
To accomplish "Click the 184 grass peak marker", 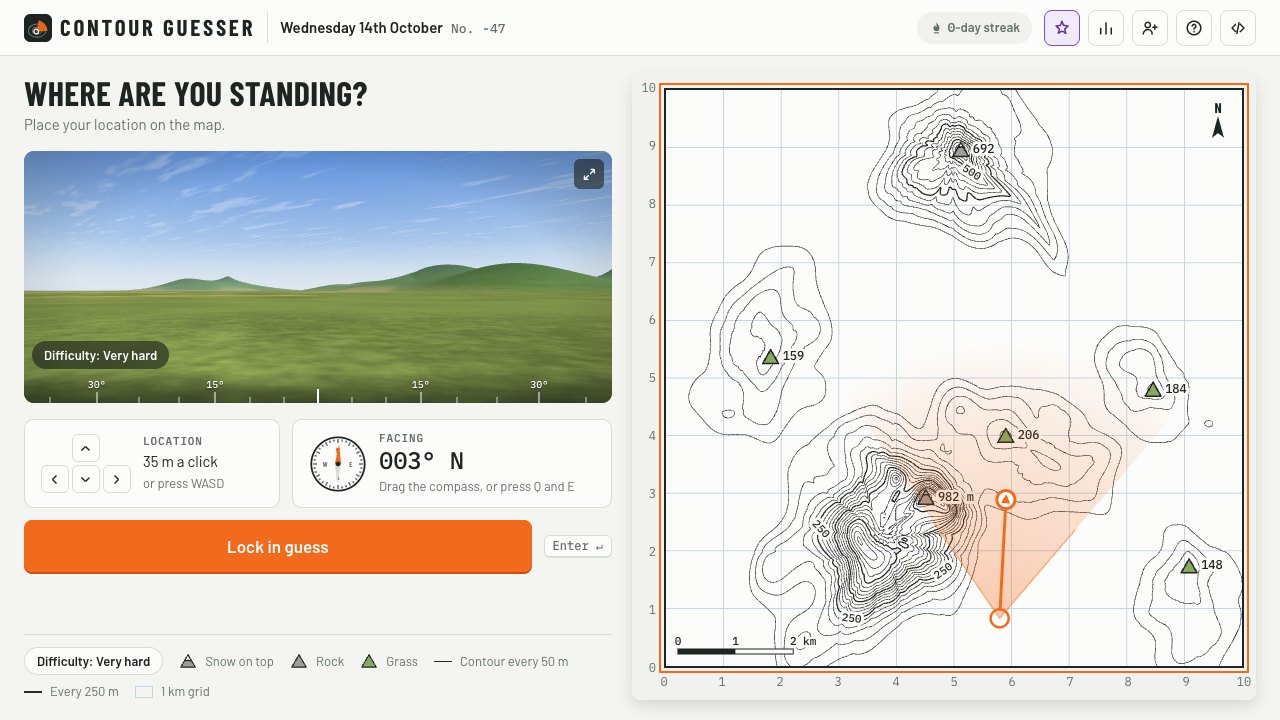I will pos(1153,389).
